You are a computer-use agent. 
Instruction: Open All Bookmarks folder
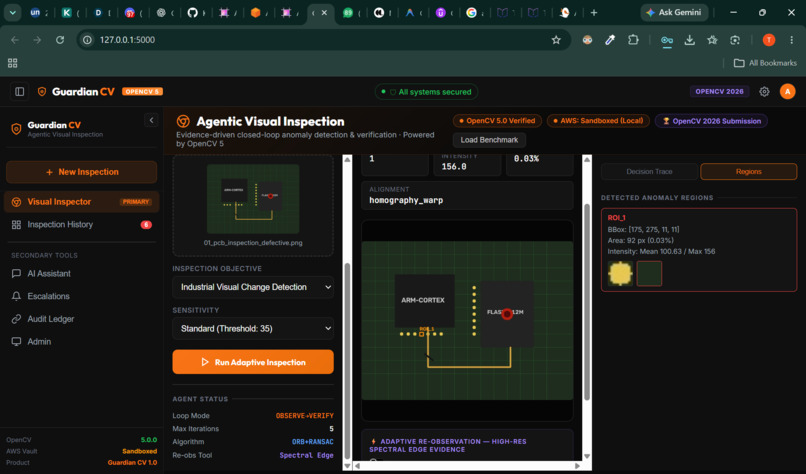[x=765, y=63]
